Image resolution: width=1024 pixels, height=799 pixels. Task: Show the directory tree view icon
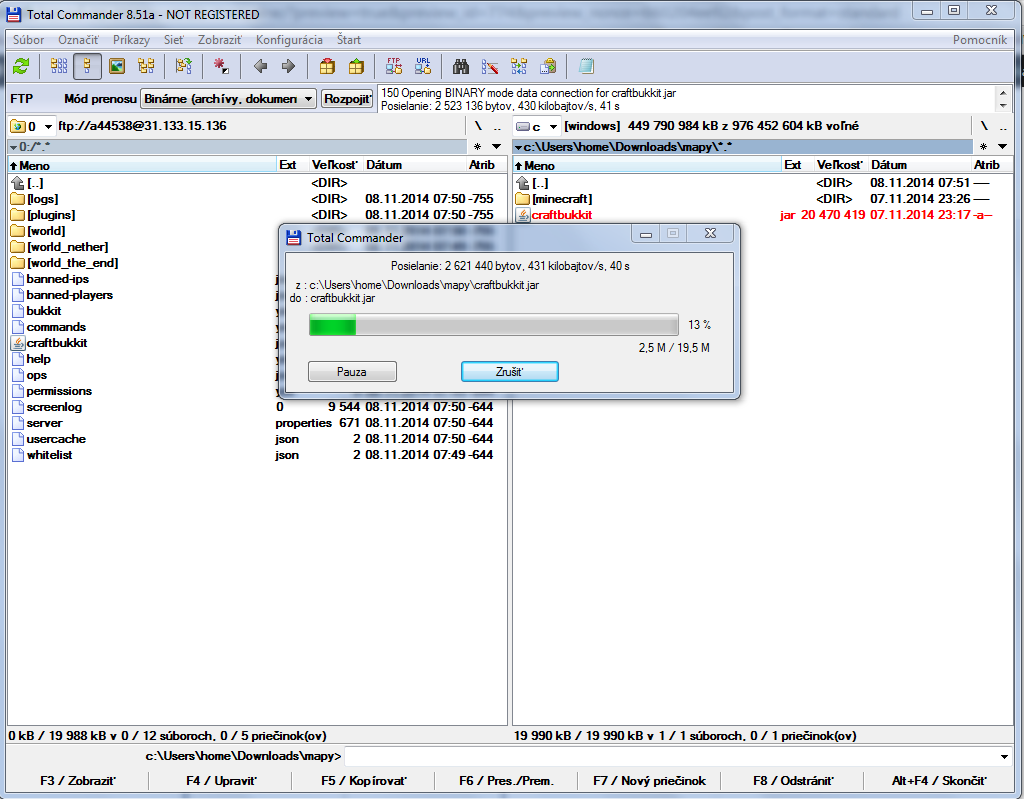pyautogui.click(x=146, y=66)
